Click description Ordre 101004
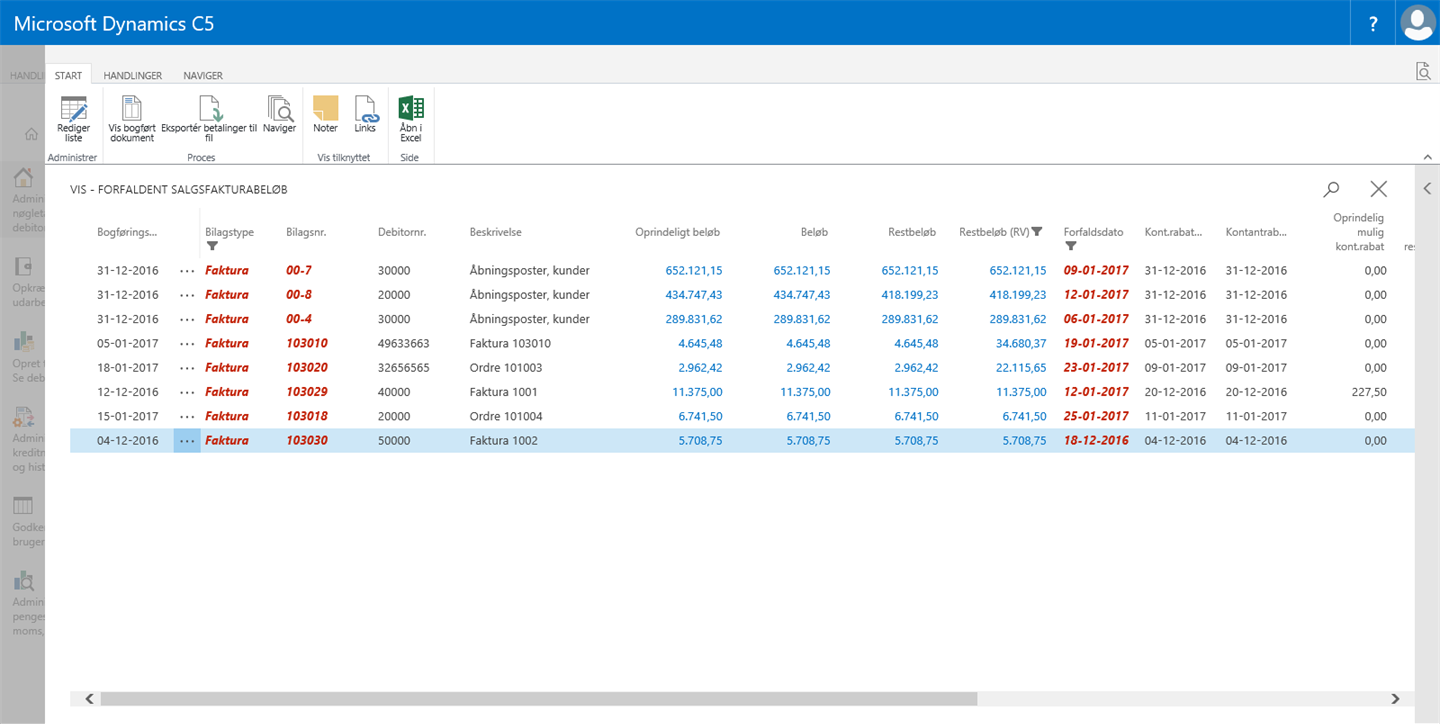The image size is (1440, 724). (506, 416)
